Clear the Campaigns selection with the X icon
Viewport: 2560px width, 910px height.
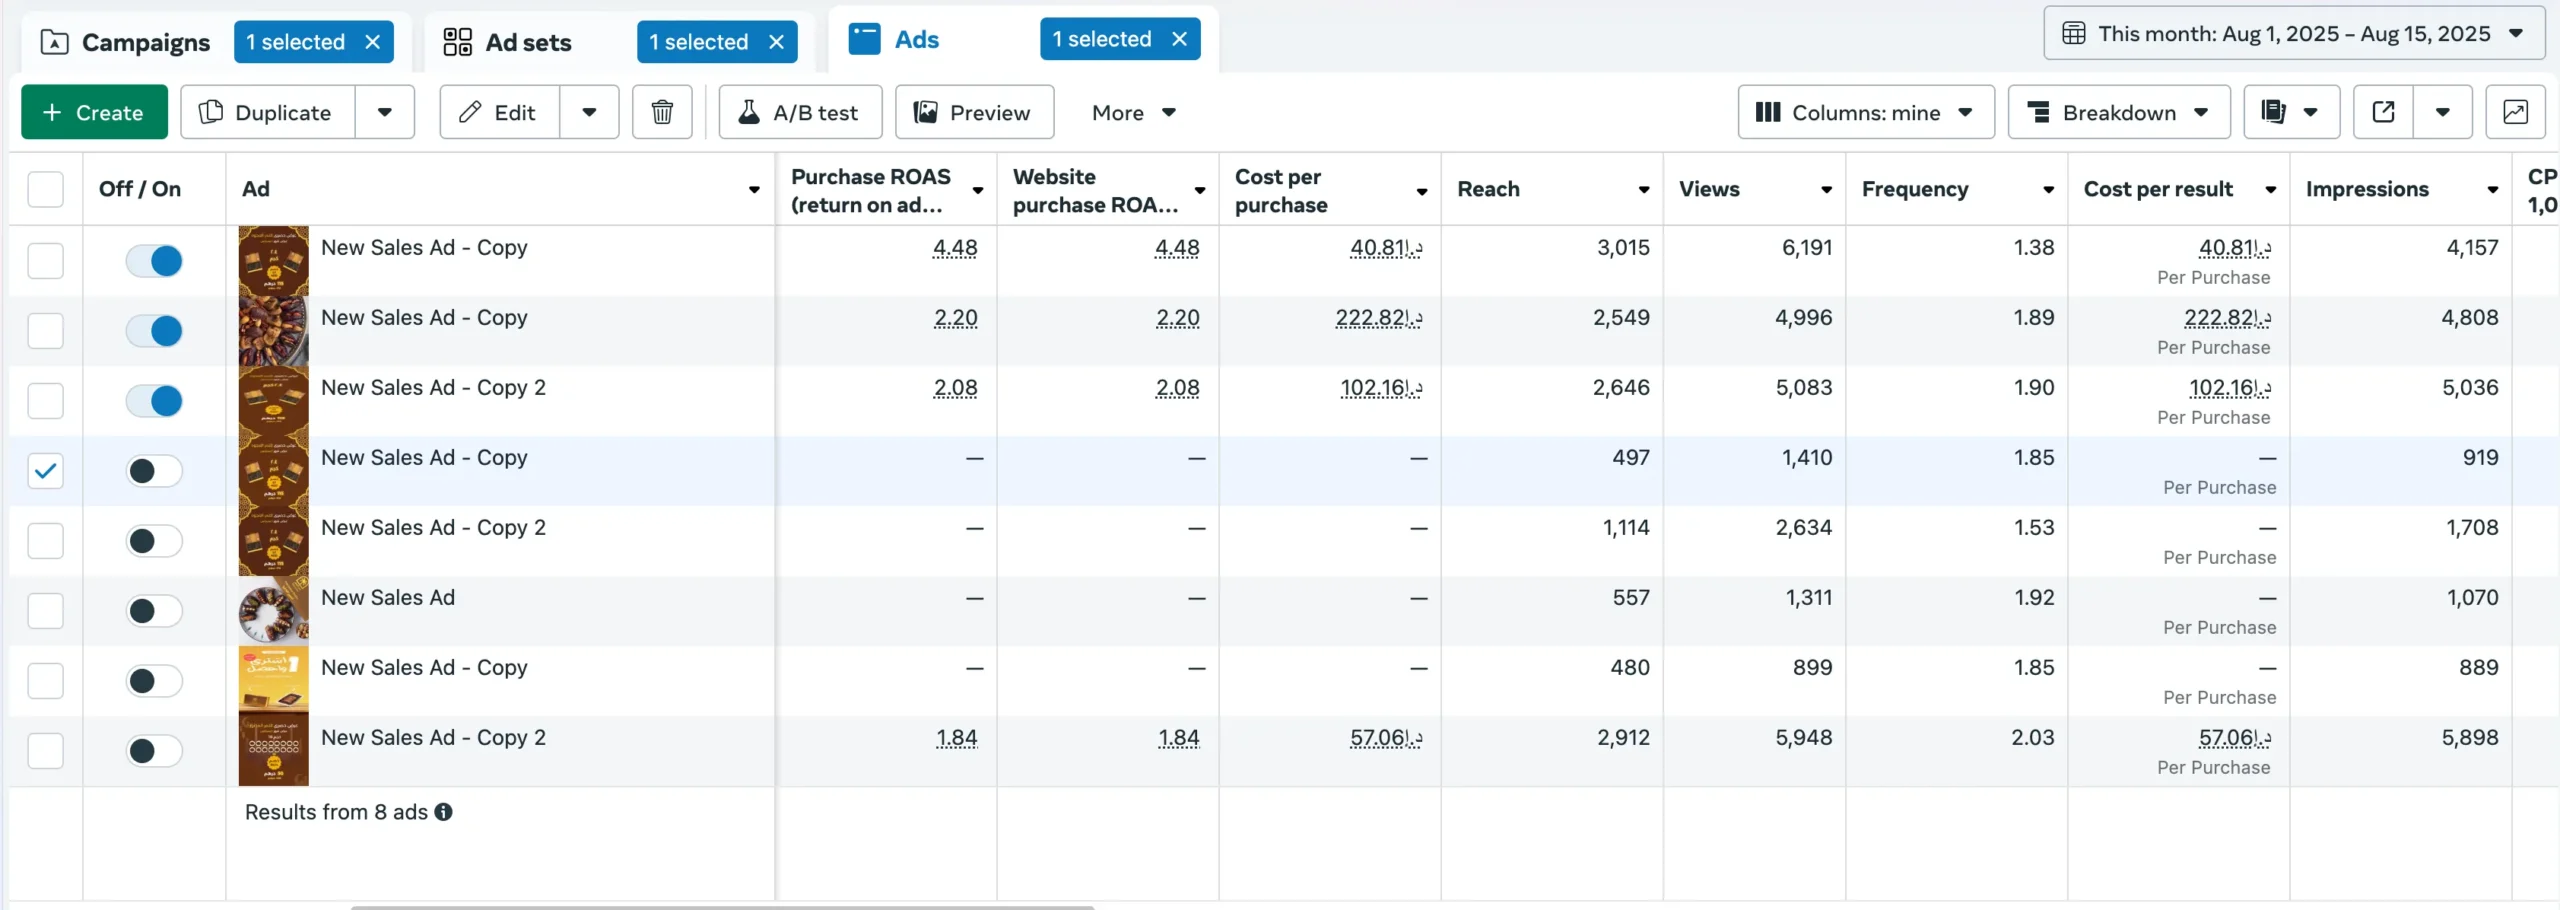coord(373,42)
